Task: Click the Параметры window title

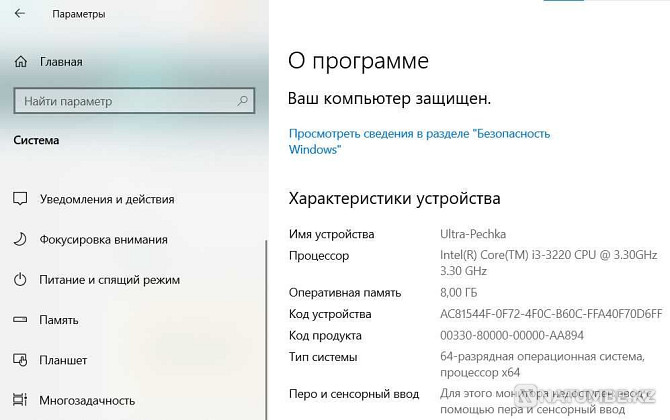Action: tap(79, 14)
